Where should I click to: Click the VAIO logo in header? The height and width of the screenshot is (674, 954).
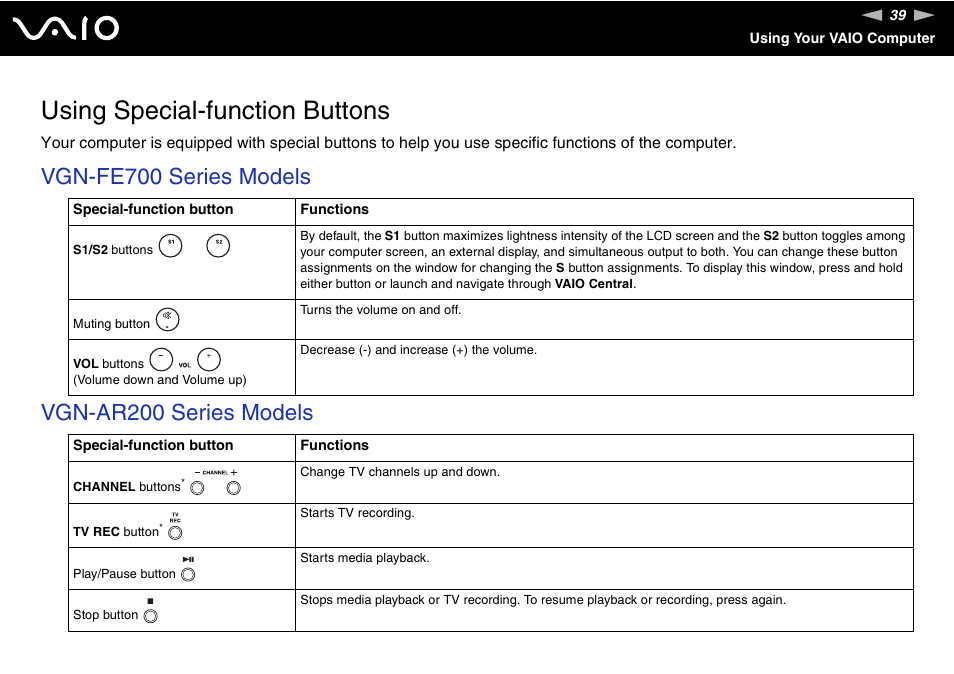pyautogui.click(x=66, y=29)
